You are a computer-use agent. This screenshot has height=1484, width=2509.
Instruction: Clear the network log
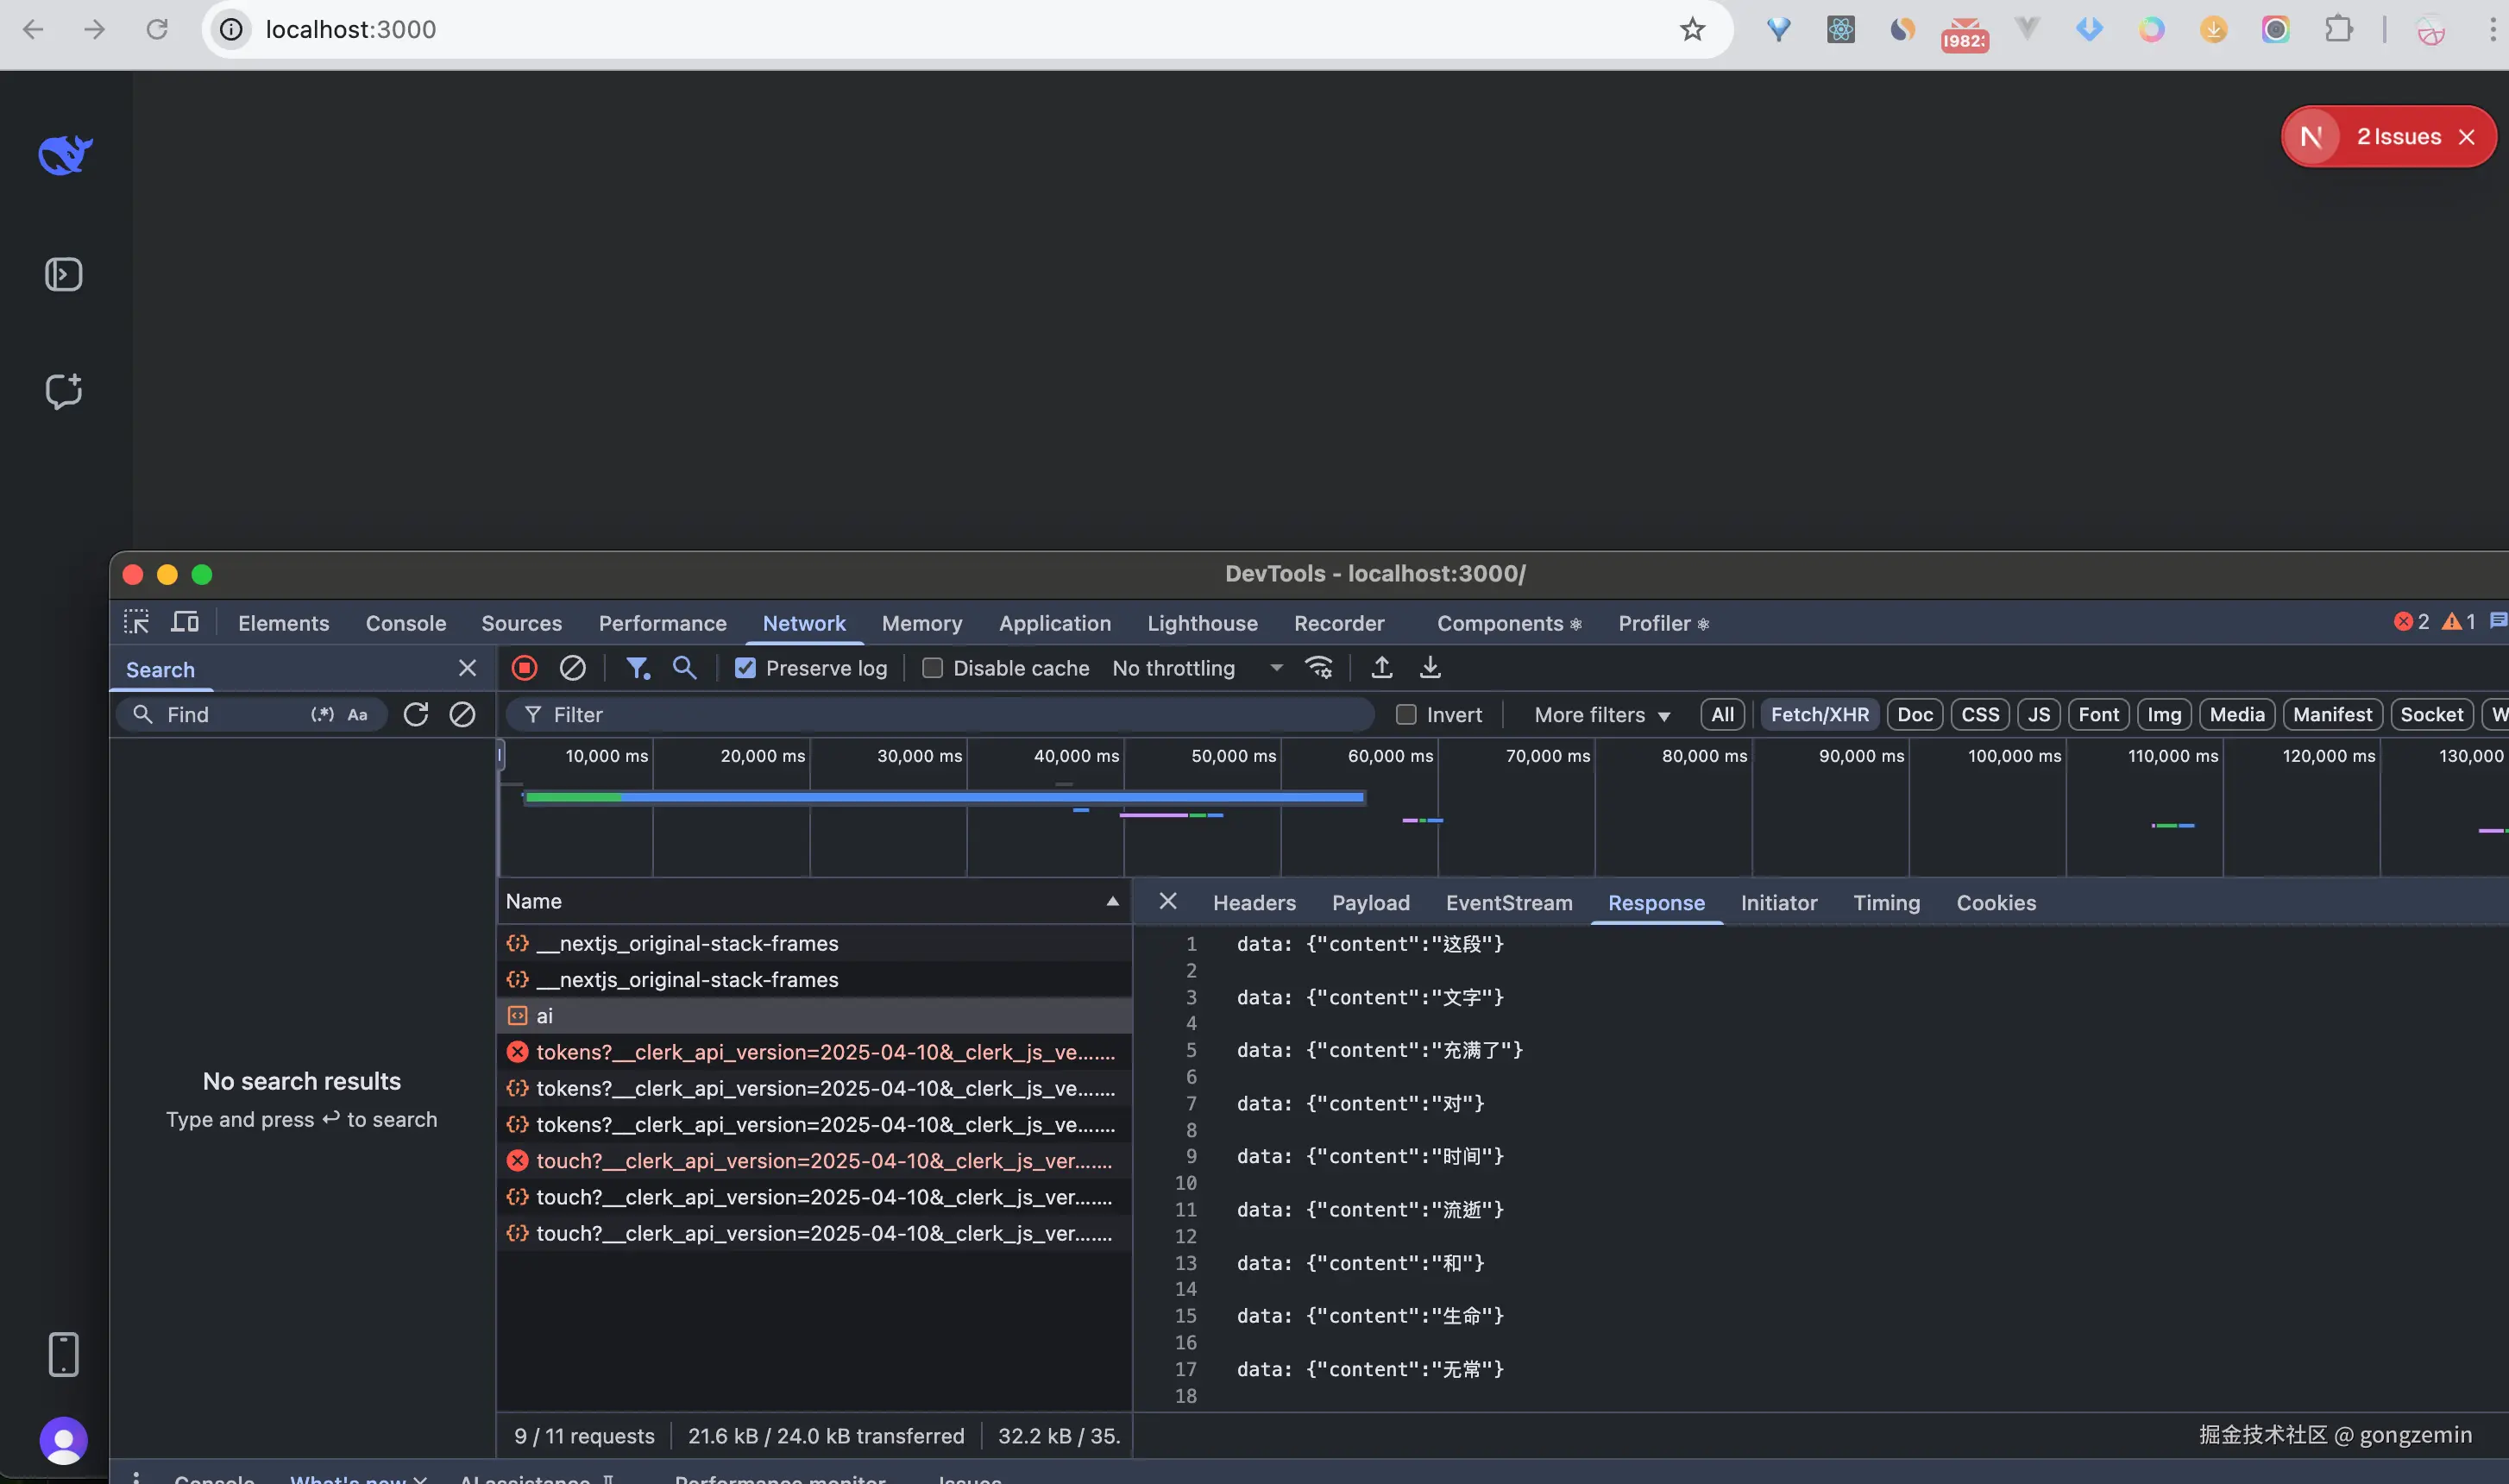[572, 668]
